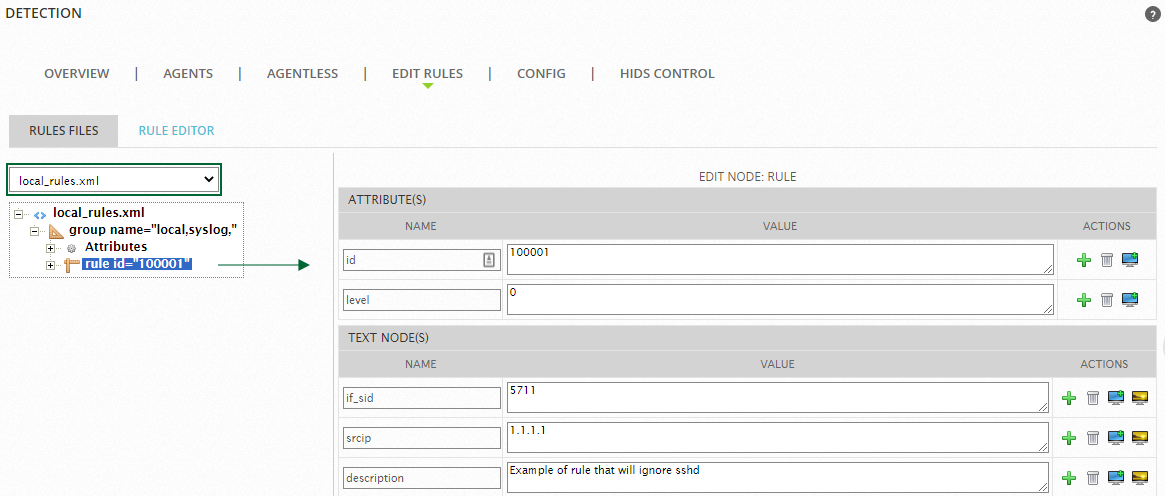This screenshot has width=1165, height=496.
Task: Switch to the RULE EDITOR tab
Action: pos(176,131)
